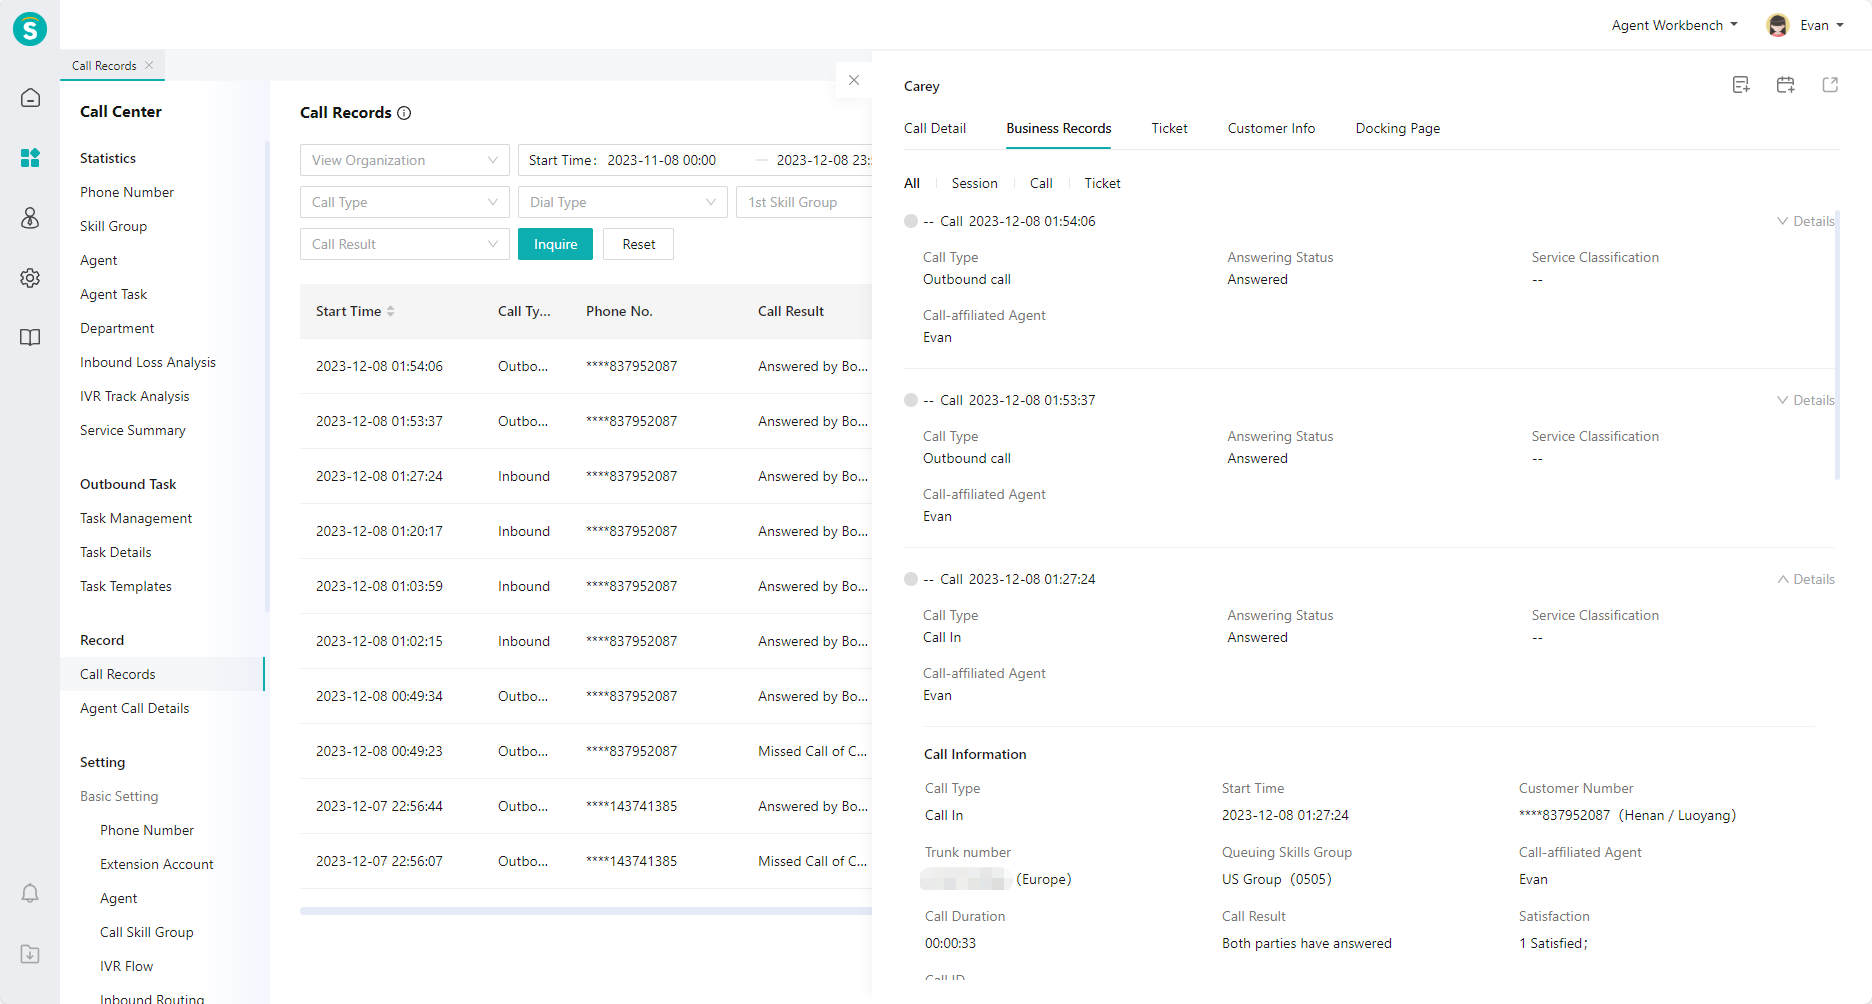Open Skill Group statistics
This screenshot has width=1872, height=1004.
pos(113,226)
